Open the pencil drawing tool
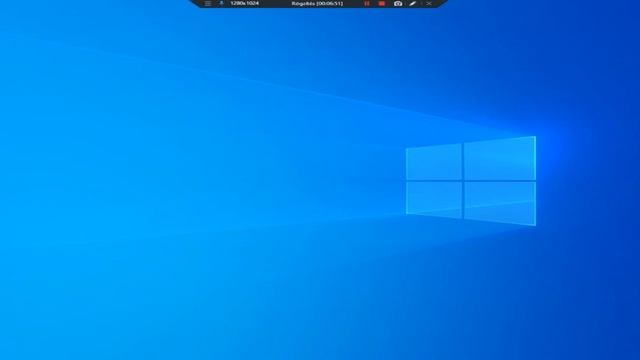 413,3
